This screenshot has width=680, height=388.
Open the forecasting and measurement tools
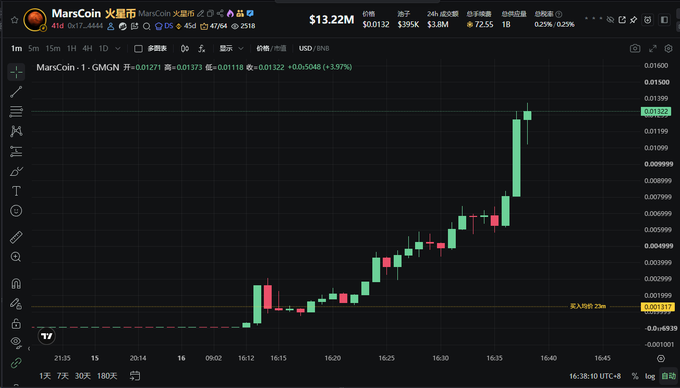click(16, 151)
